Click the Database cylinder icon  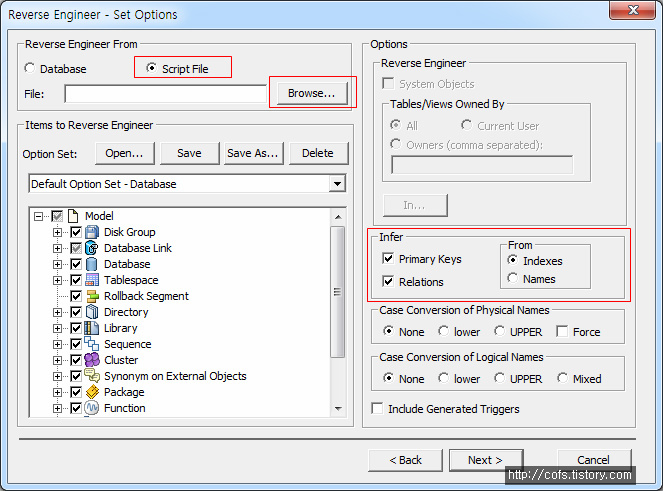tap(92, 264)
